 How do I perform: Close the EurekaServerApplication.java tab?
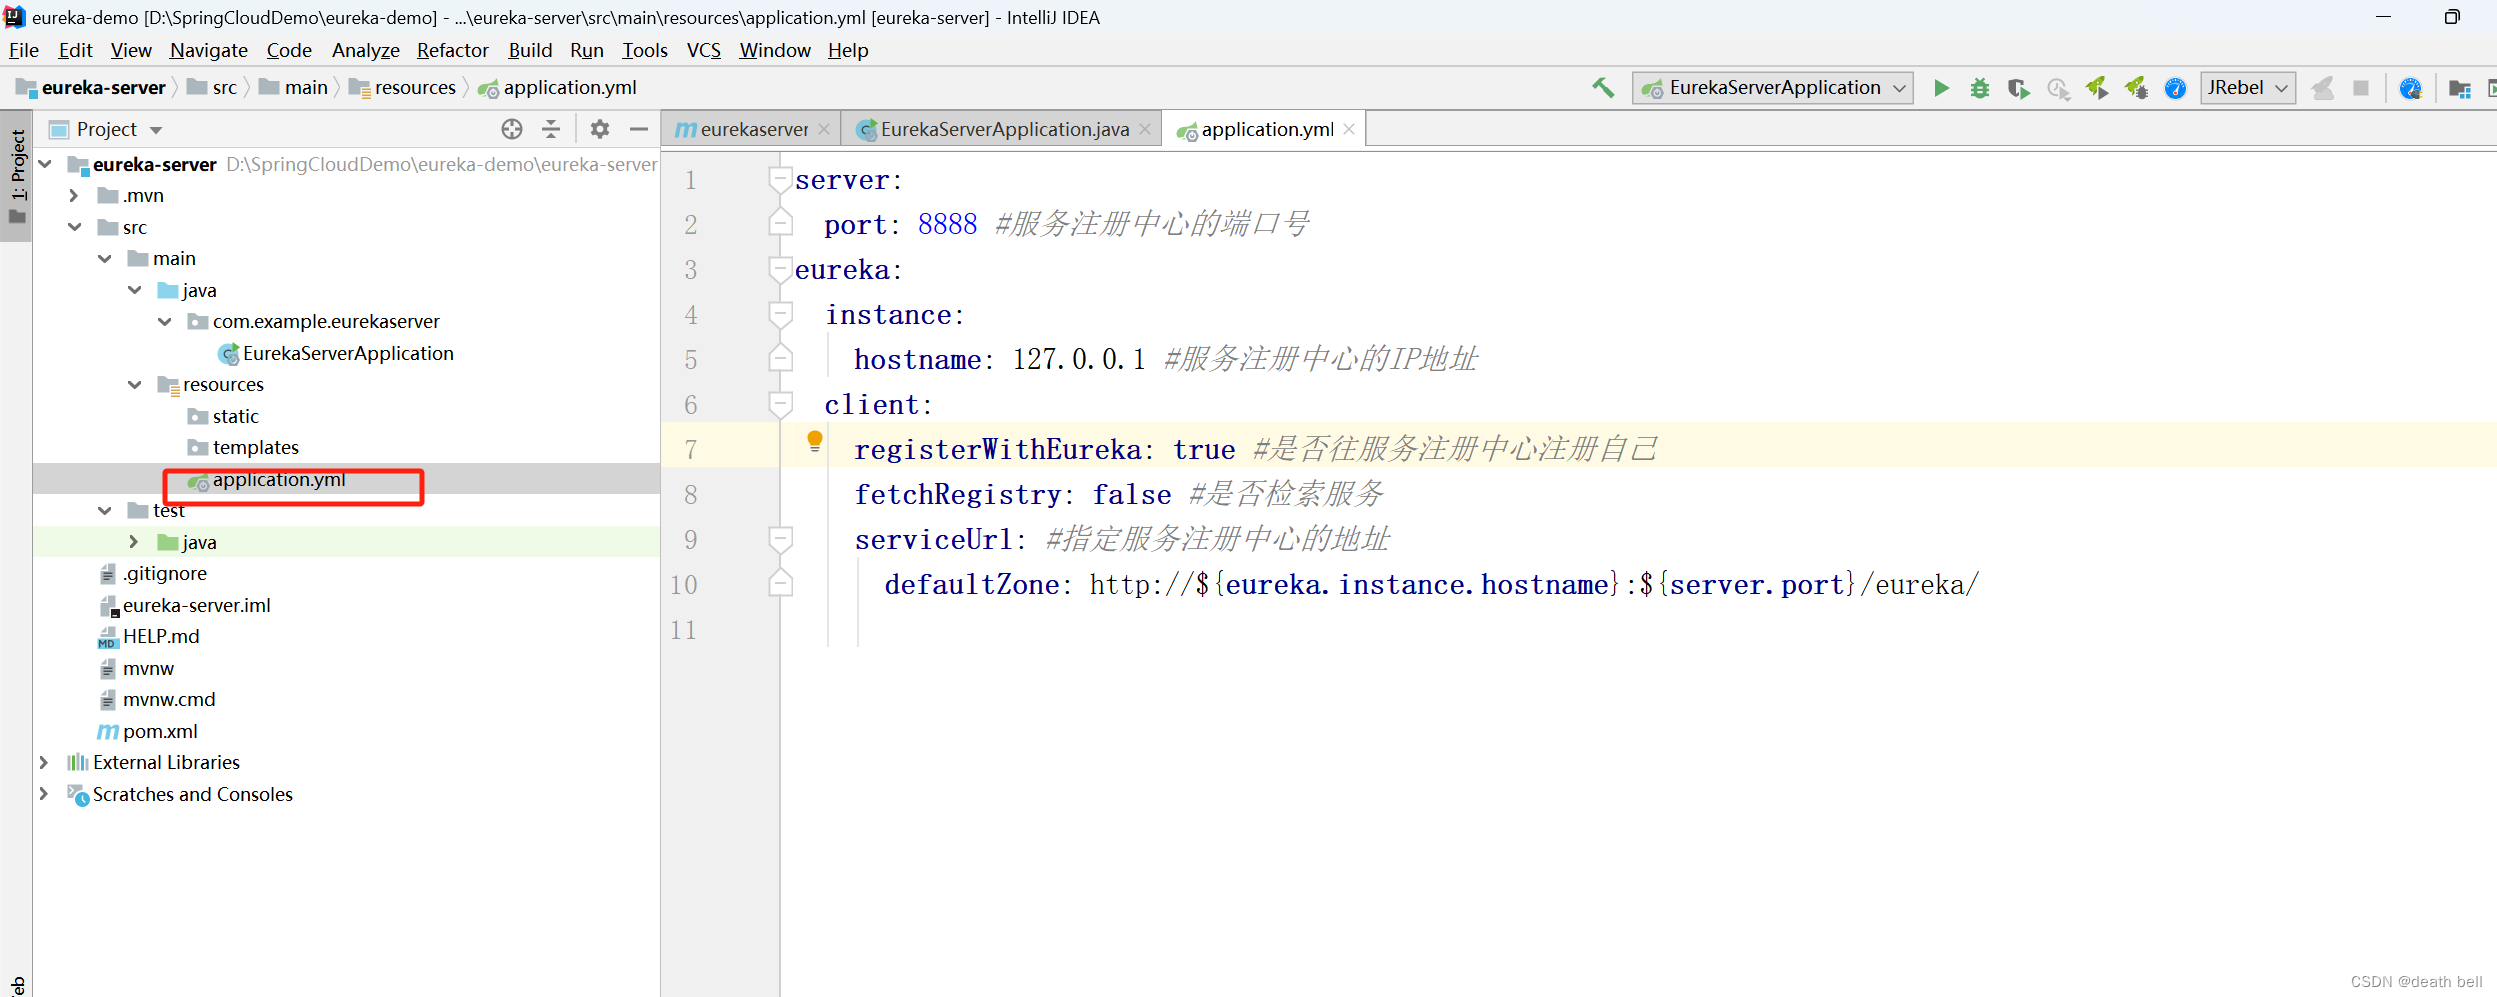(x=1145, y=129)
